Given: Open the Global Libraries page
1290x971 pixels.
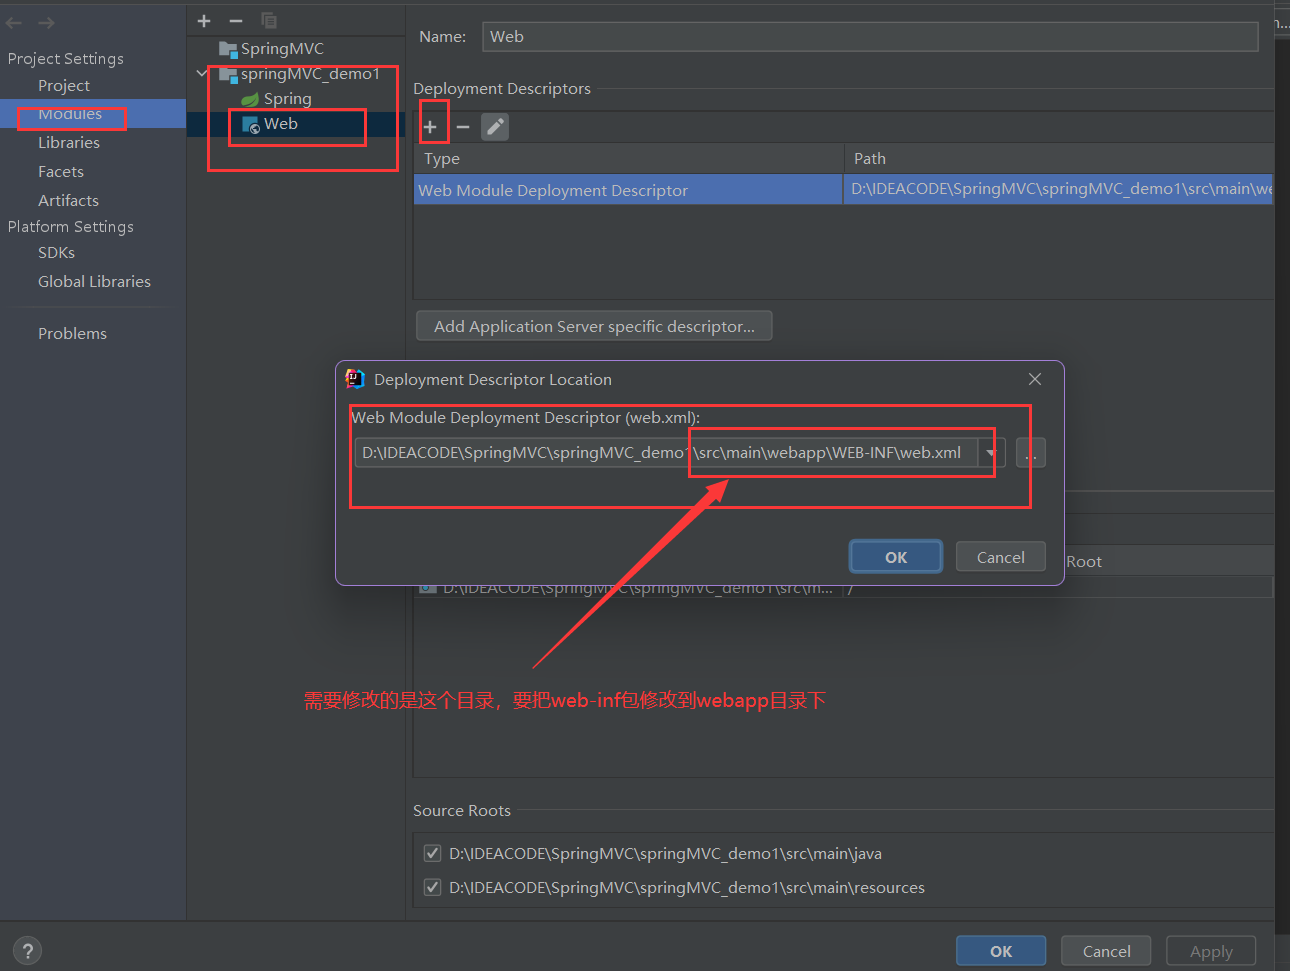Looking at the screenshot, I should [94, 282].
